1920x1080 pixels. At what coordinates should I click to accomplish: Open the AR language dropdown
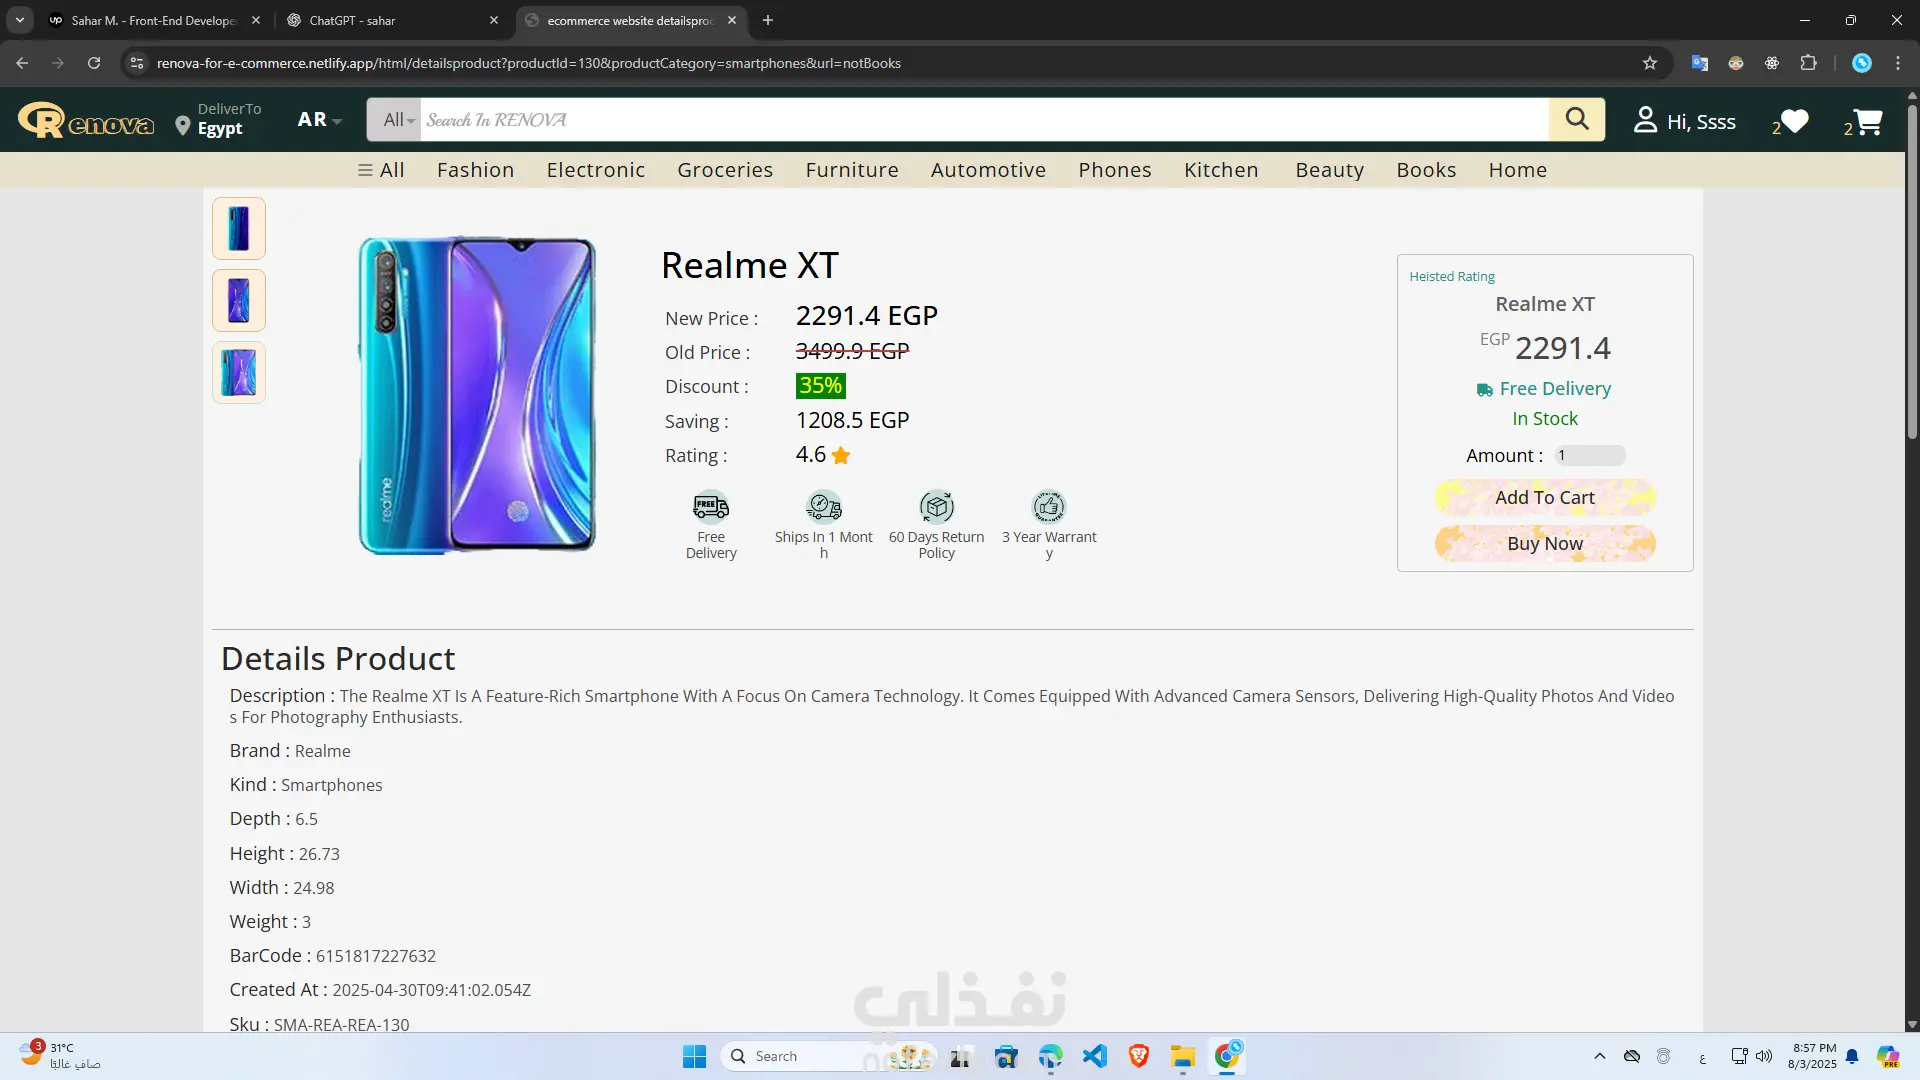[319, 120]
